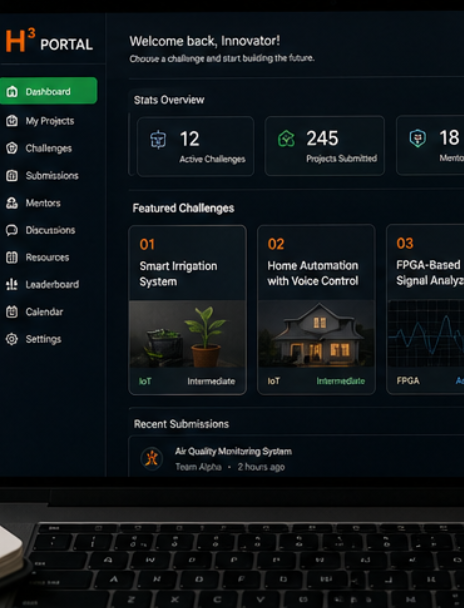
Task: Click the Calendar sidebar icon
Action: 12,312
